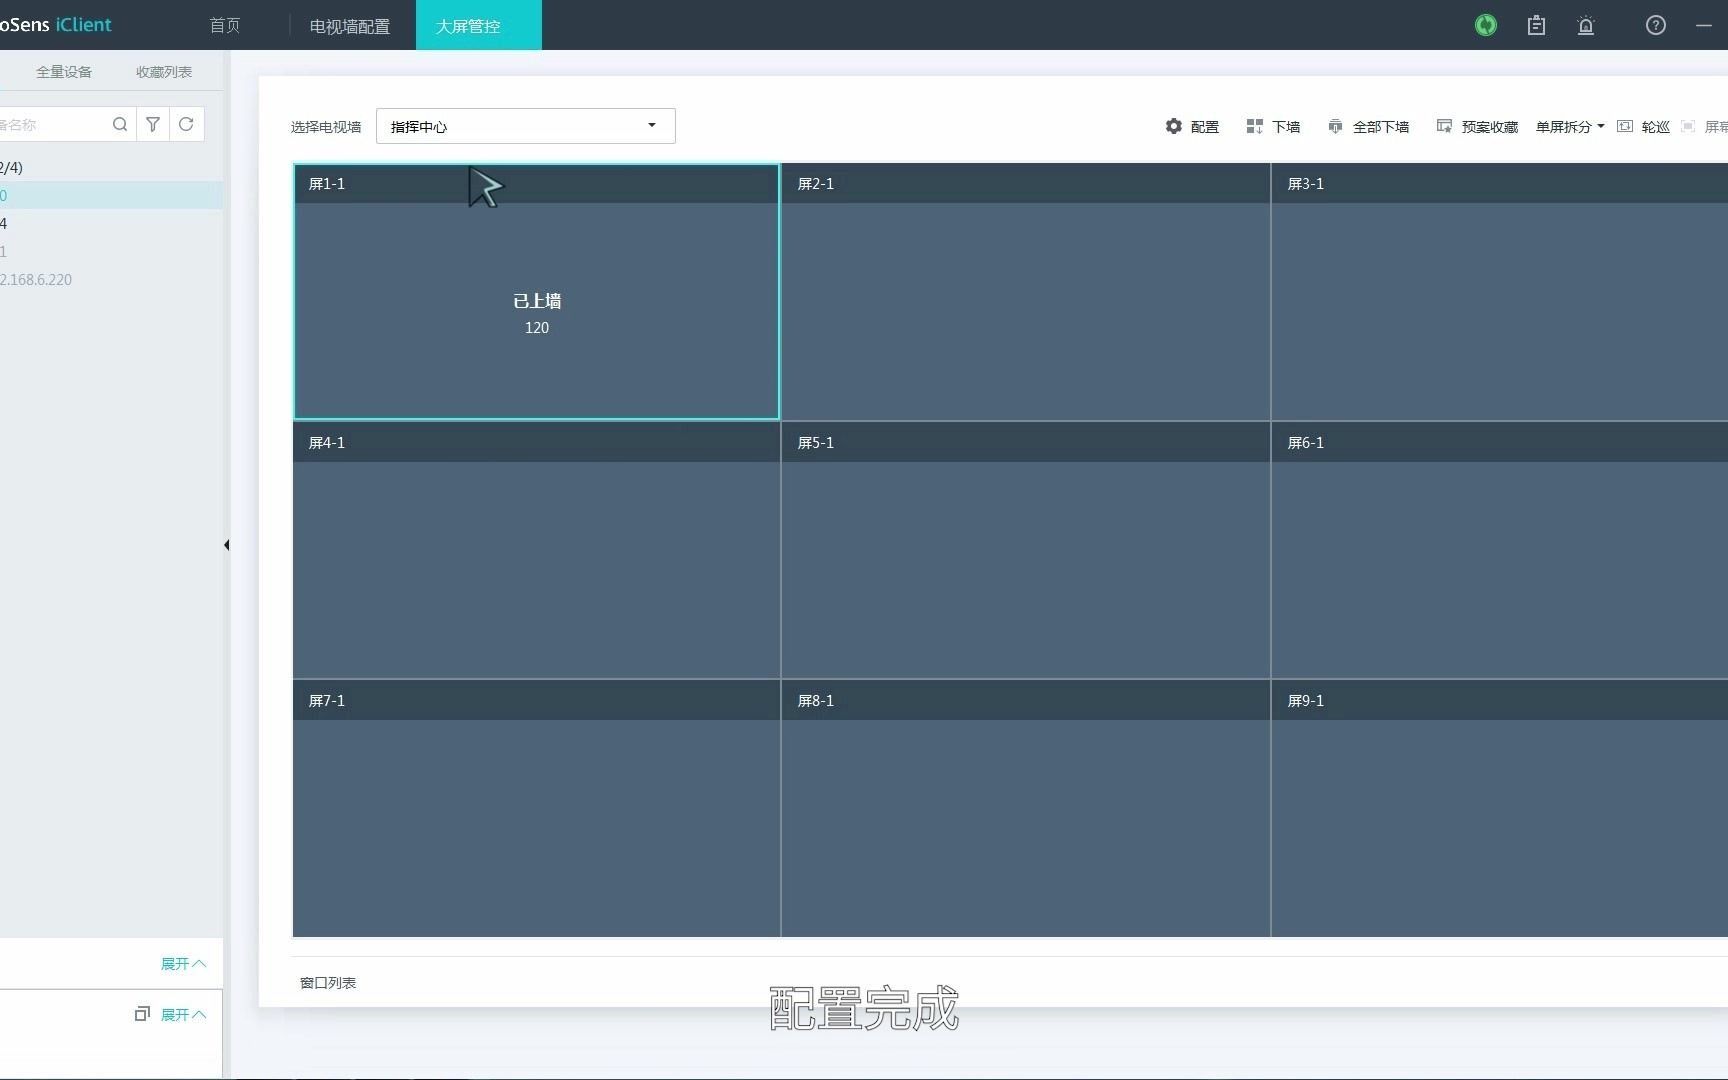Select the highlighted device row in tree
This screenshot has width=1728, height=1080.
111,195
